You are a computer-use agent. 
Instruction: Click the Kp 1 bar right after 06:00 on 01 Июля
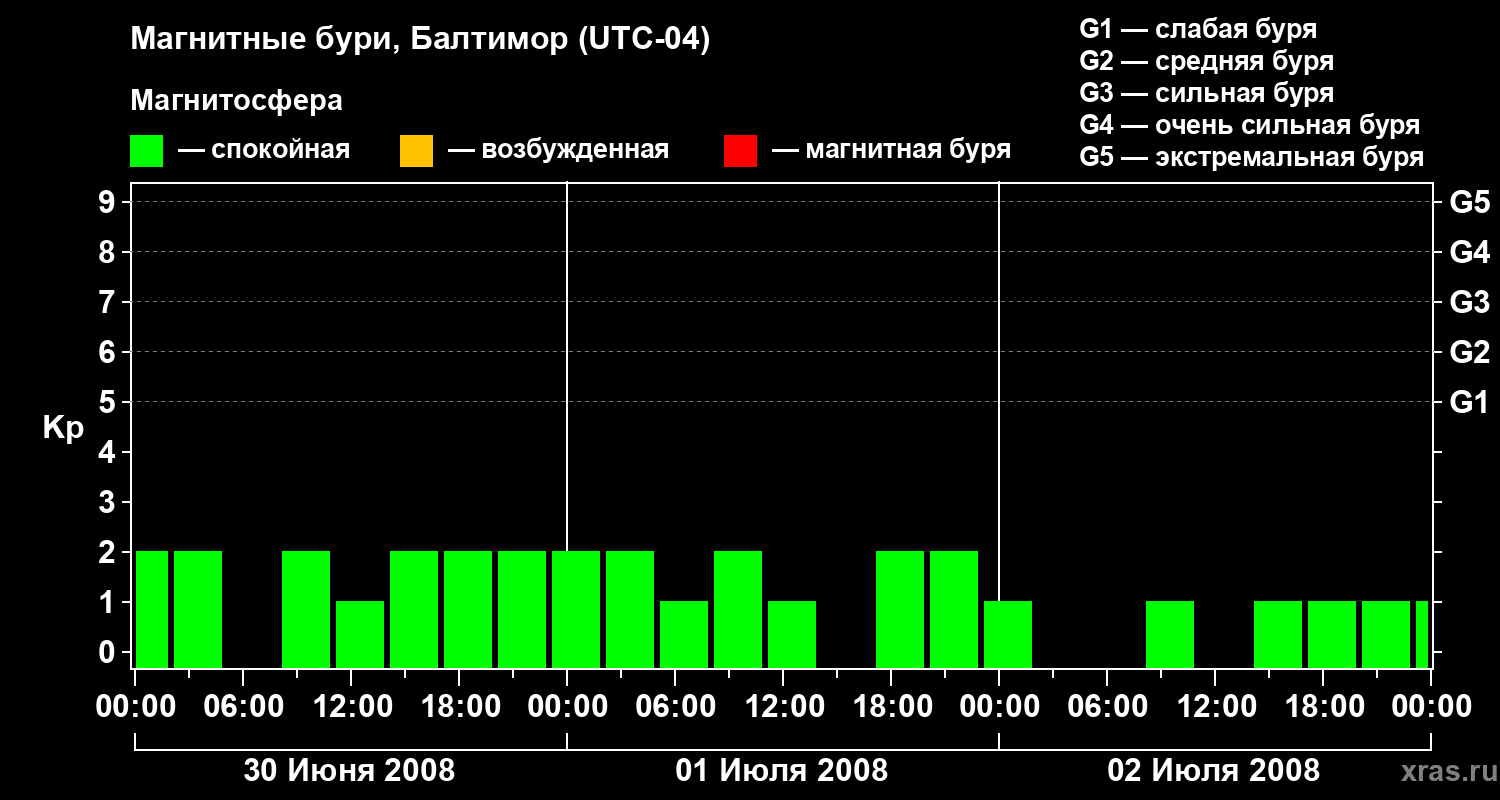[684, 634]
